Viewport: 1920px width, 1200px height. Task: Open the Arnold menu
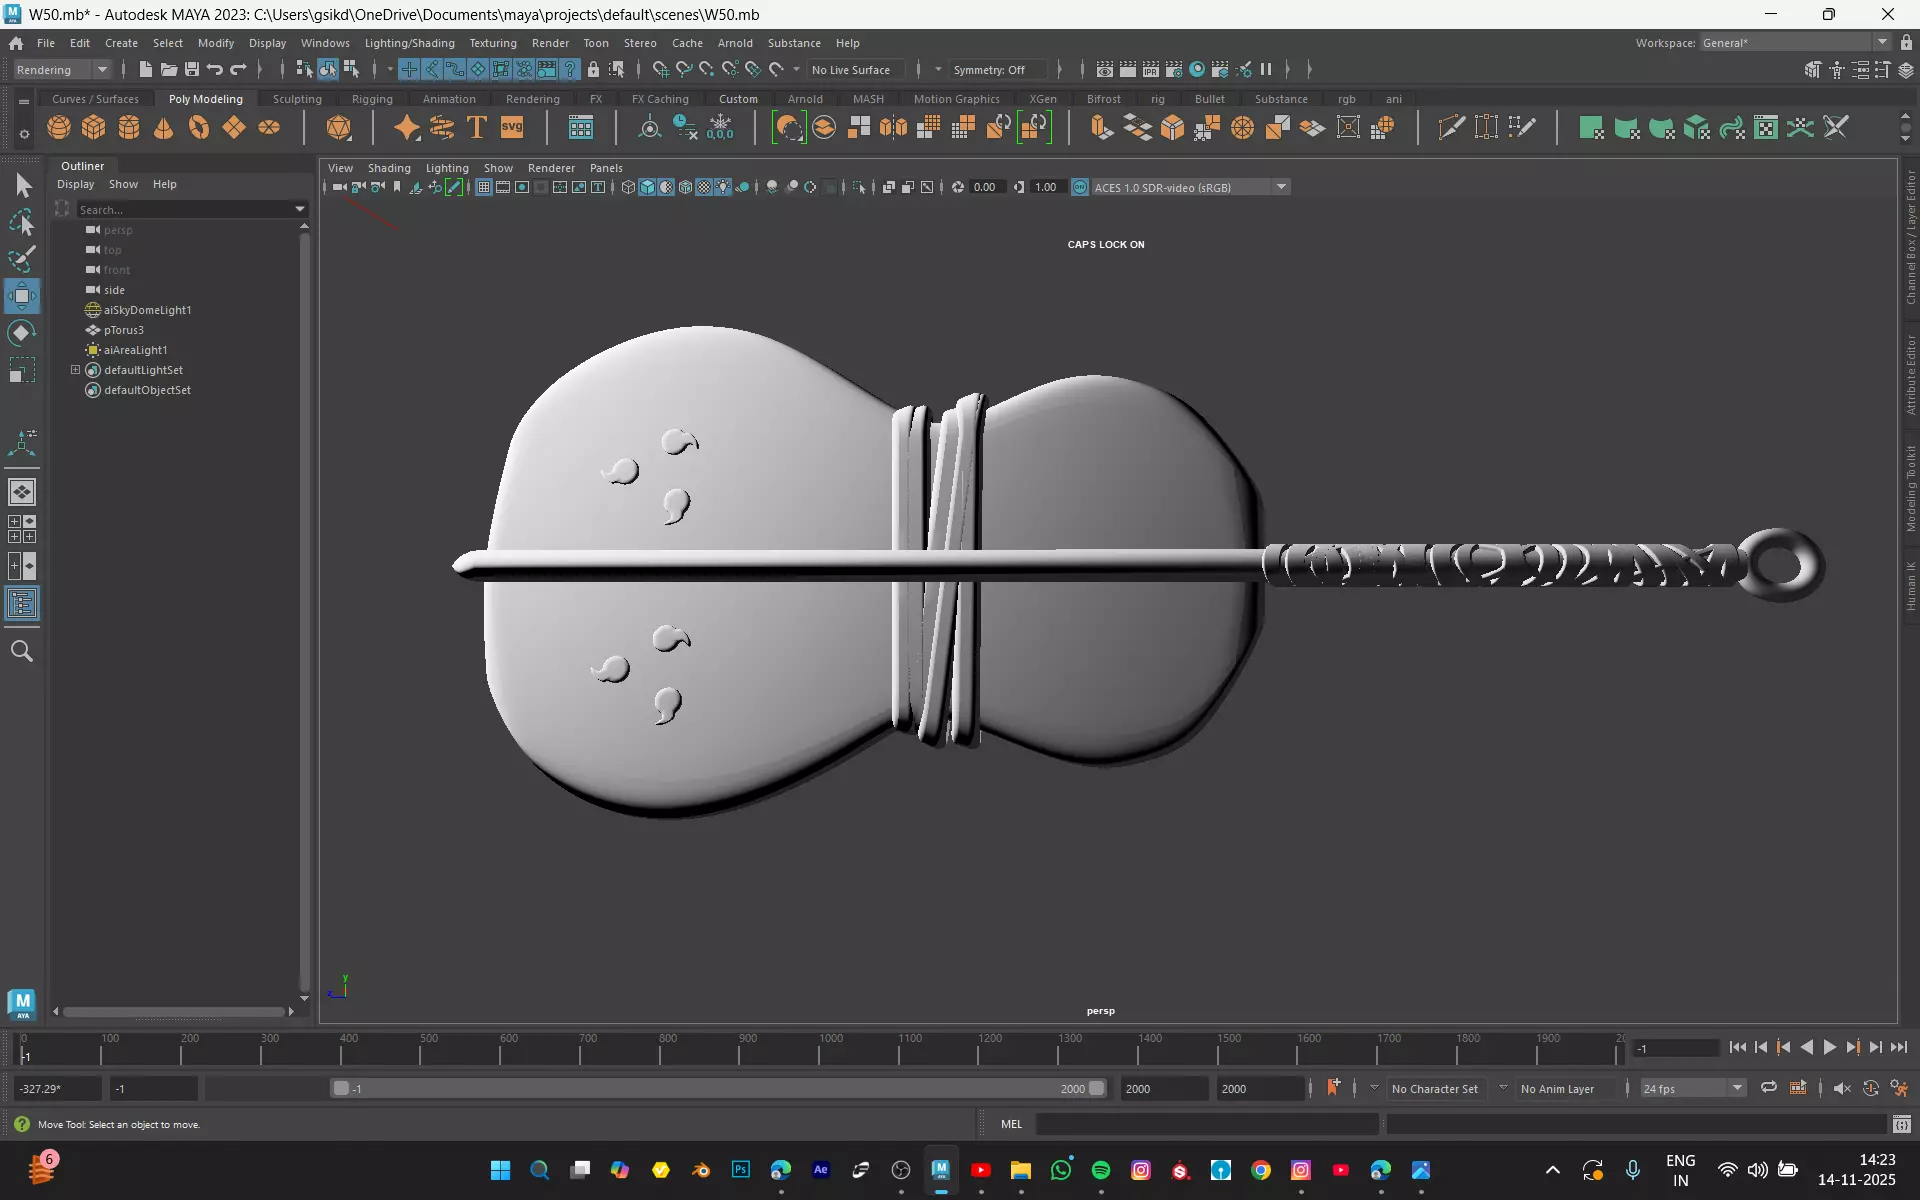tap(734, 43)
